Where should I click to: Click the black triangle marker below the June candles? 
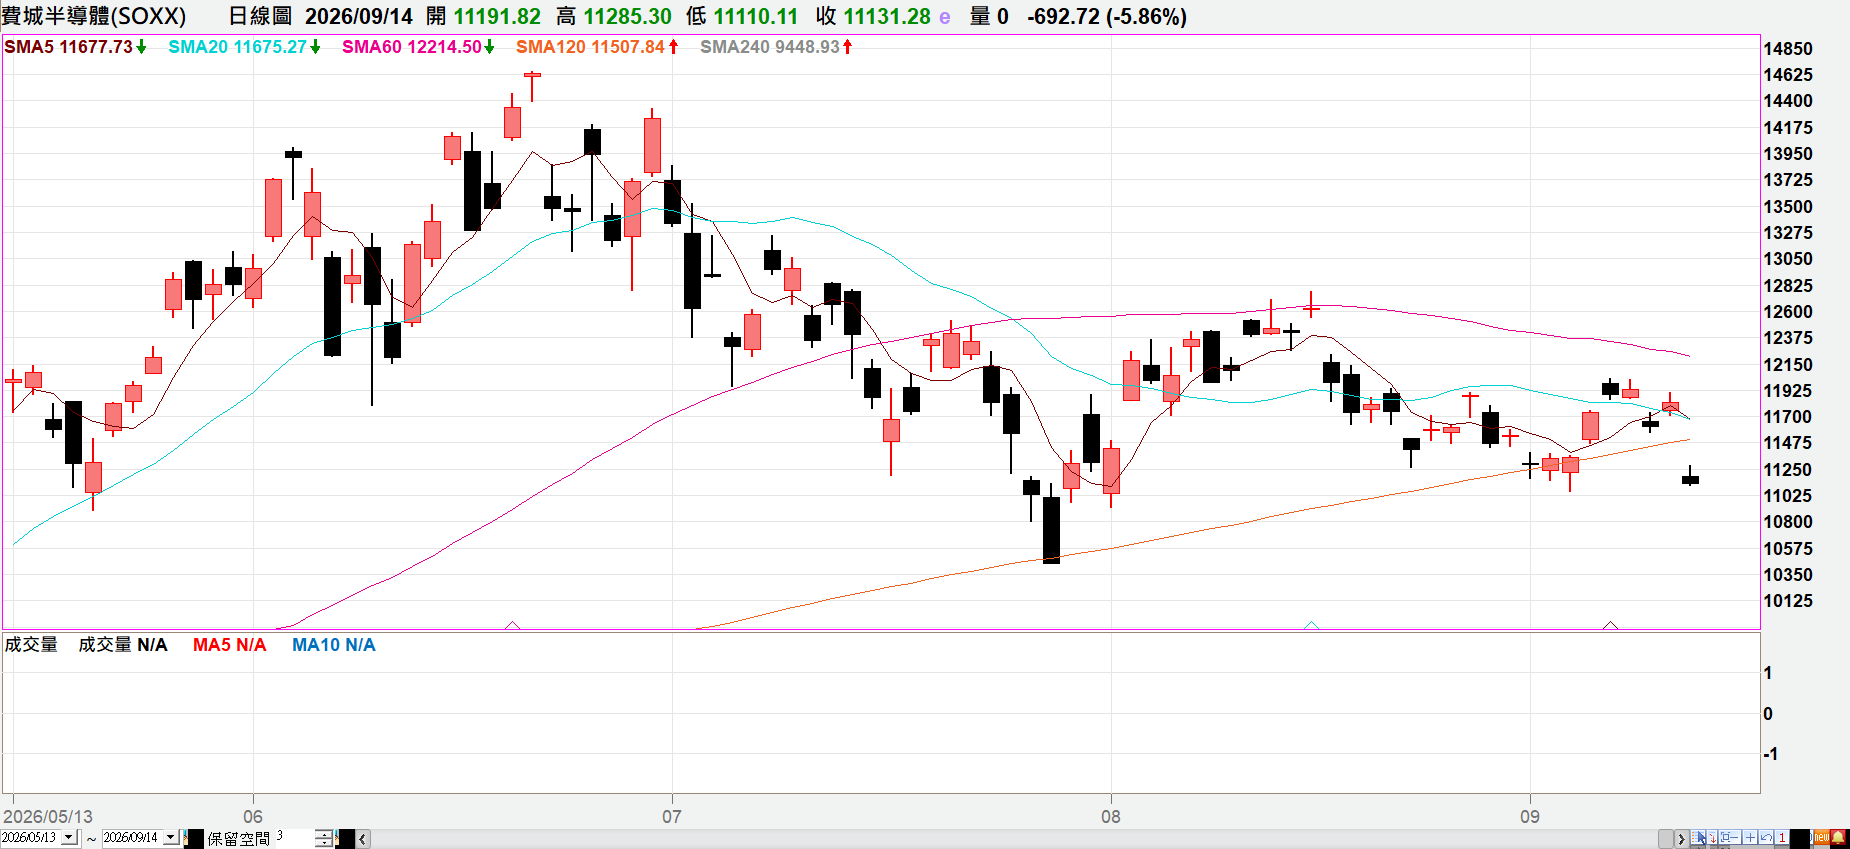(x=513, y=625)
